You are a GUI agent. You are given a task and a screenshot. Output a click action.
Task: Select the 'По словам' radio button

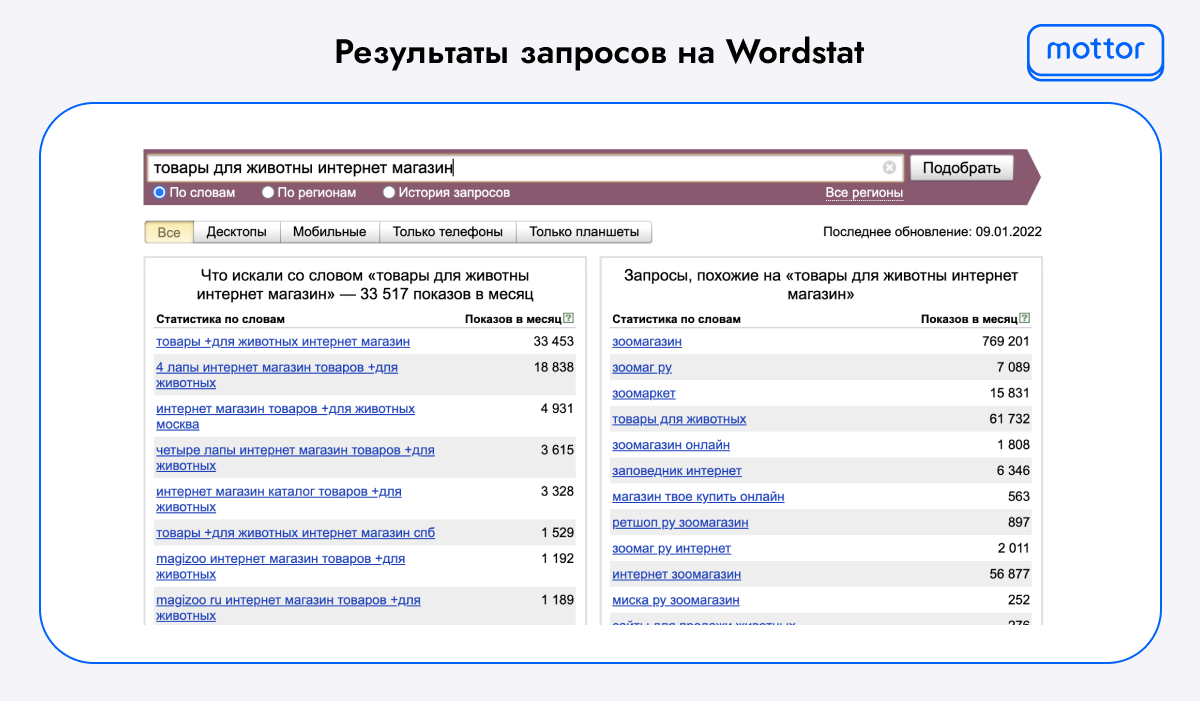click(159, 192)
